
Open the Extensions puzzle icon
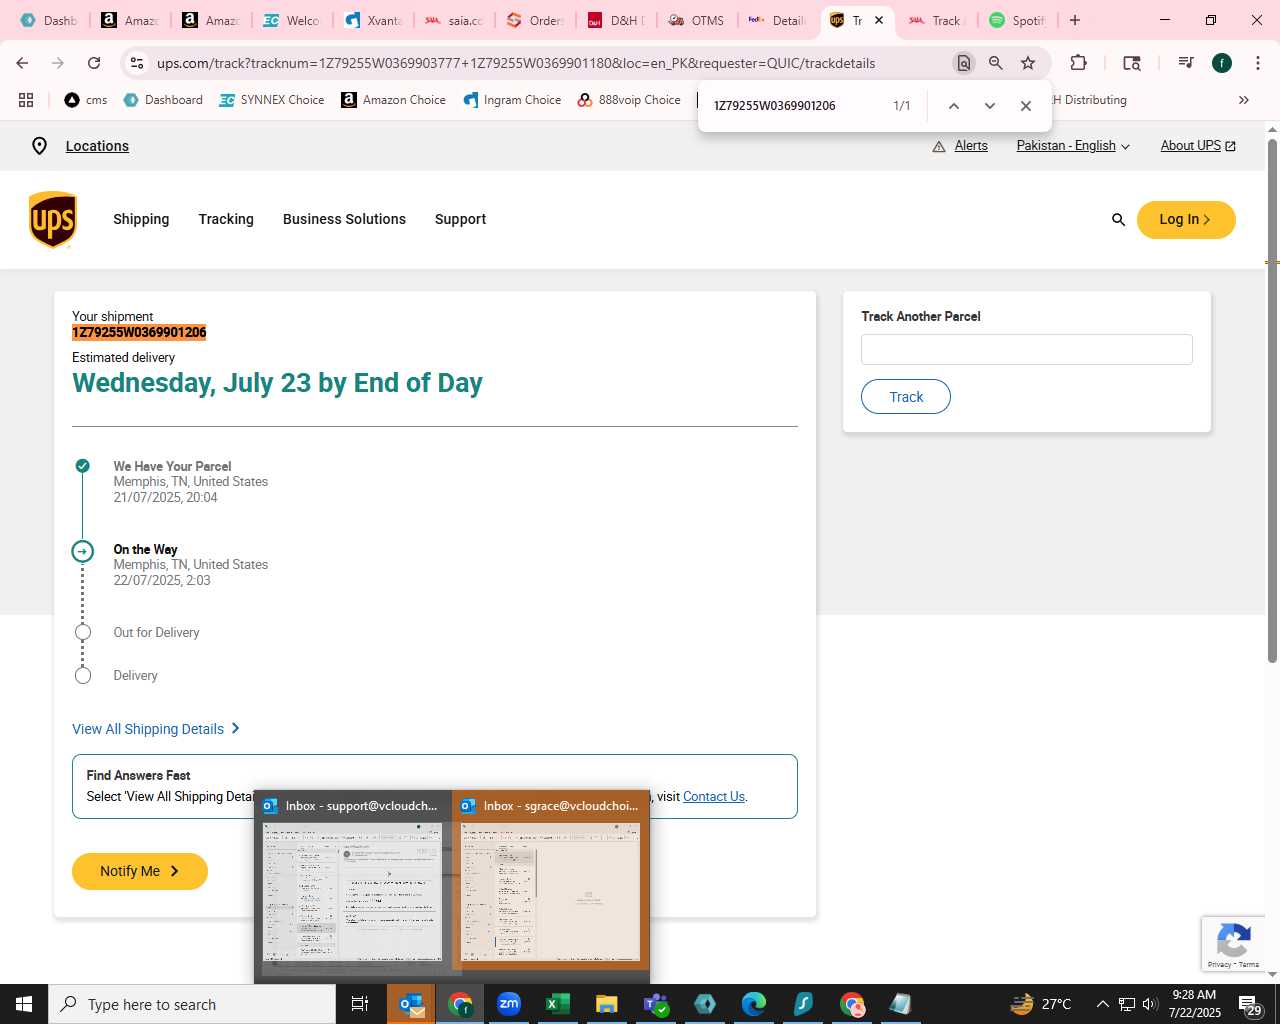point(1078,63)
